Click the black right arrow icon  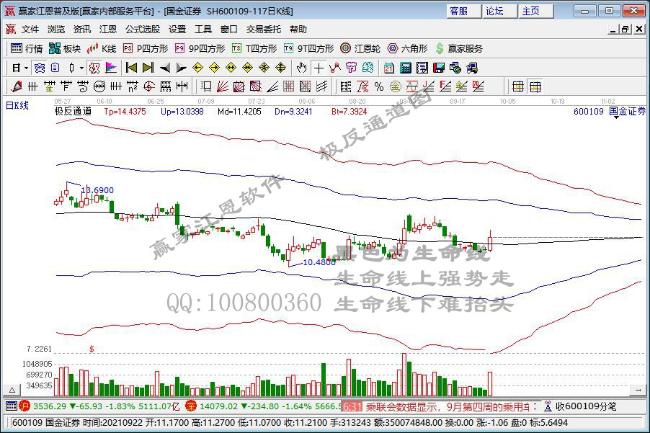(181, 68)
